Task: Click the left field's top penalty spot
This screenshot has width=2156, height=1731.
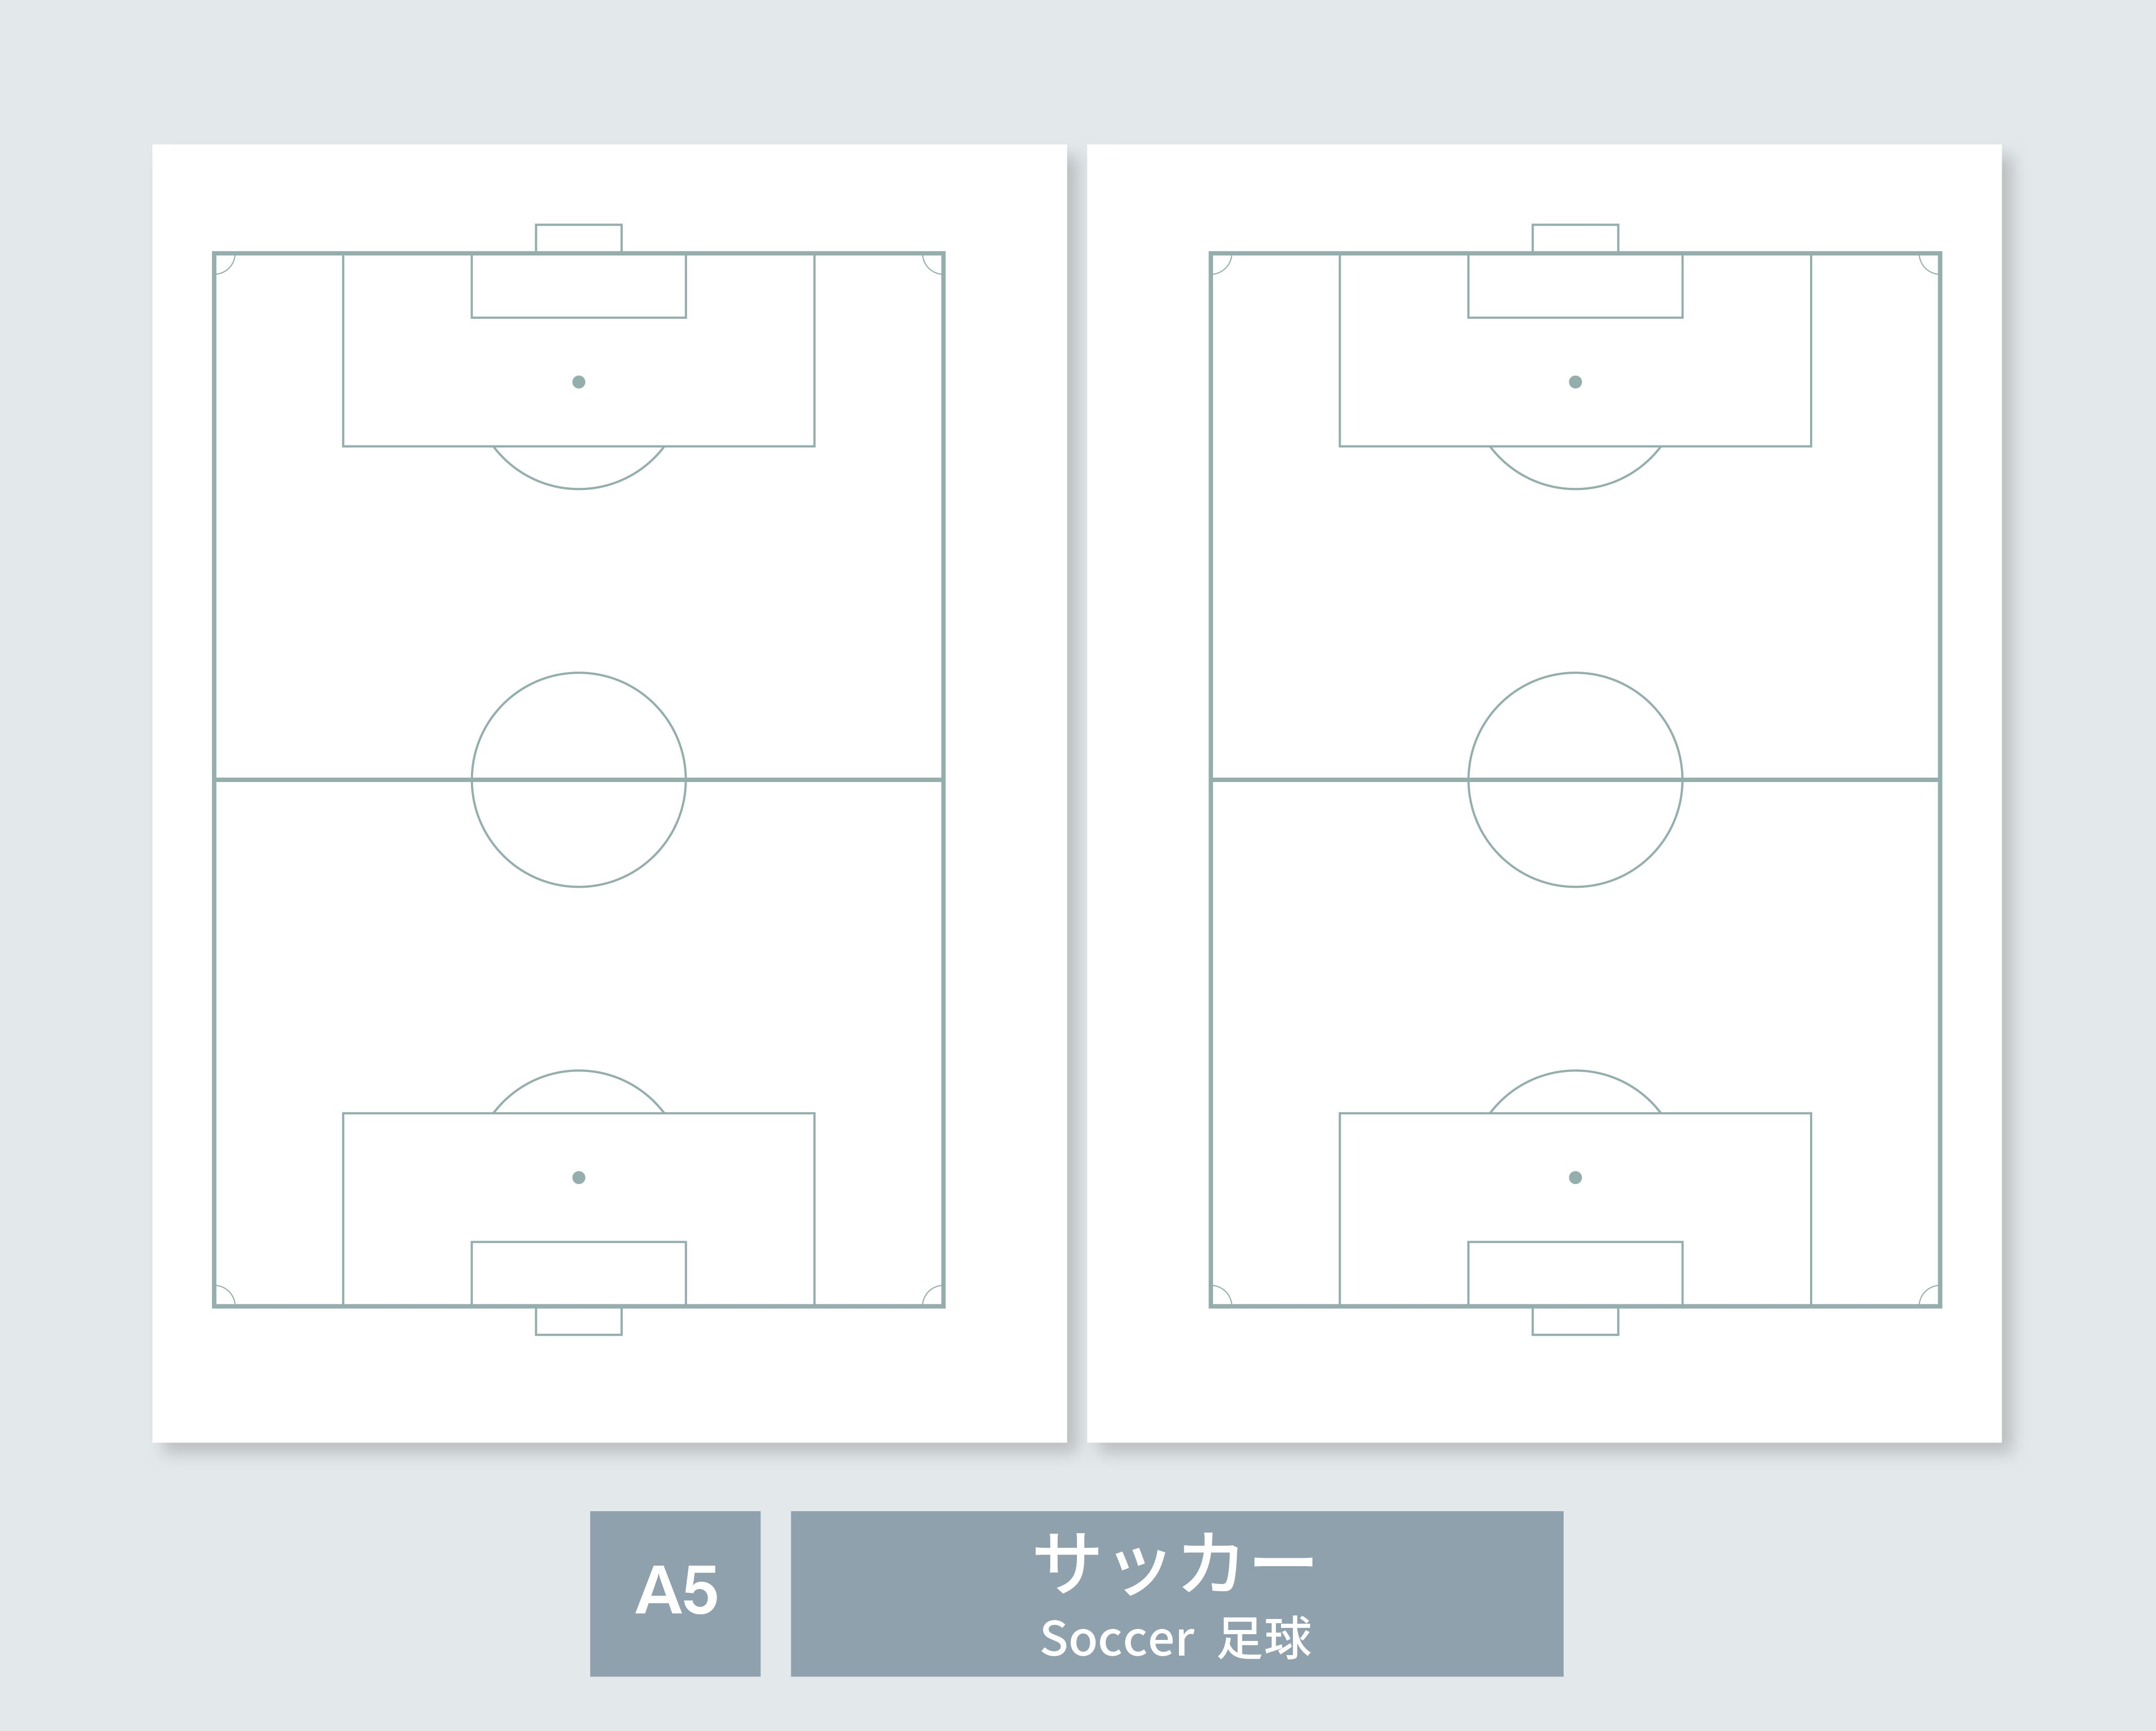Action: [x=578, y=382]
